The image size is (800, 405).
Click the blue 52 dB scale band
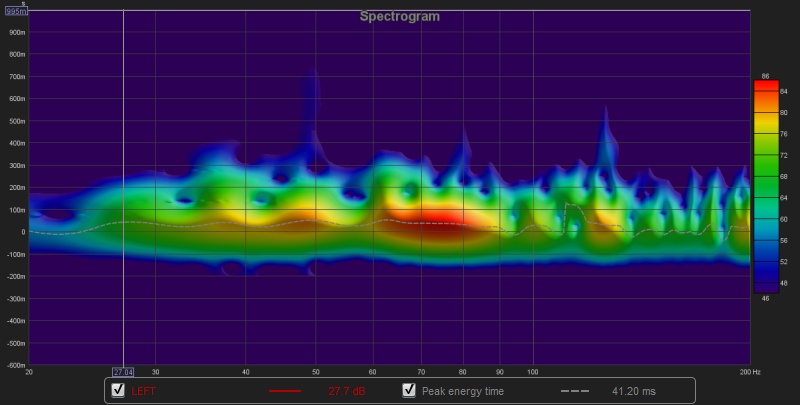(x=765, y=263)
